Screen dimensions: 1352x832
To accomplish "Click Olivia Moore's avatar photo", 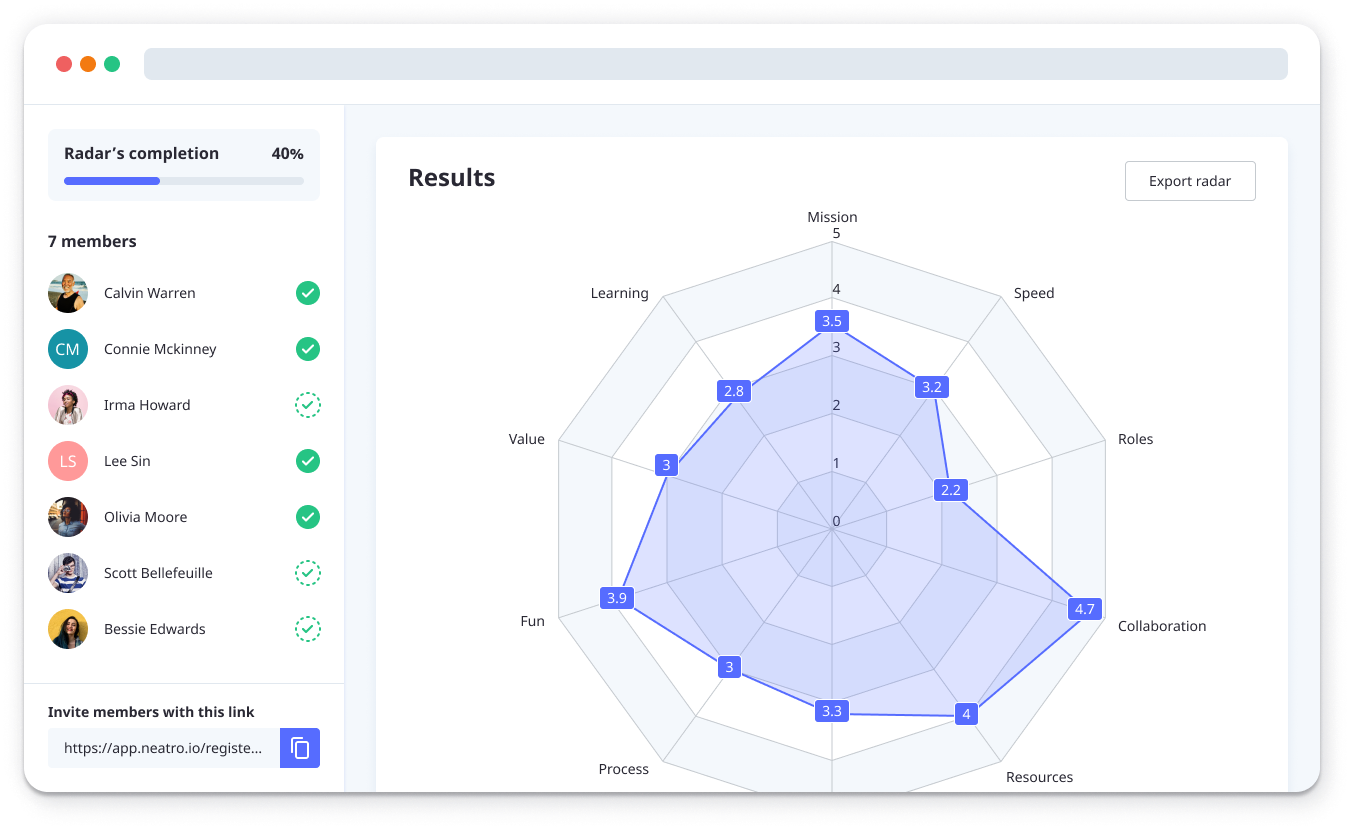I will pos(68,517).
